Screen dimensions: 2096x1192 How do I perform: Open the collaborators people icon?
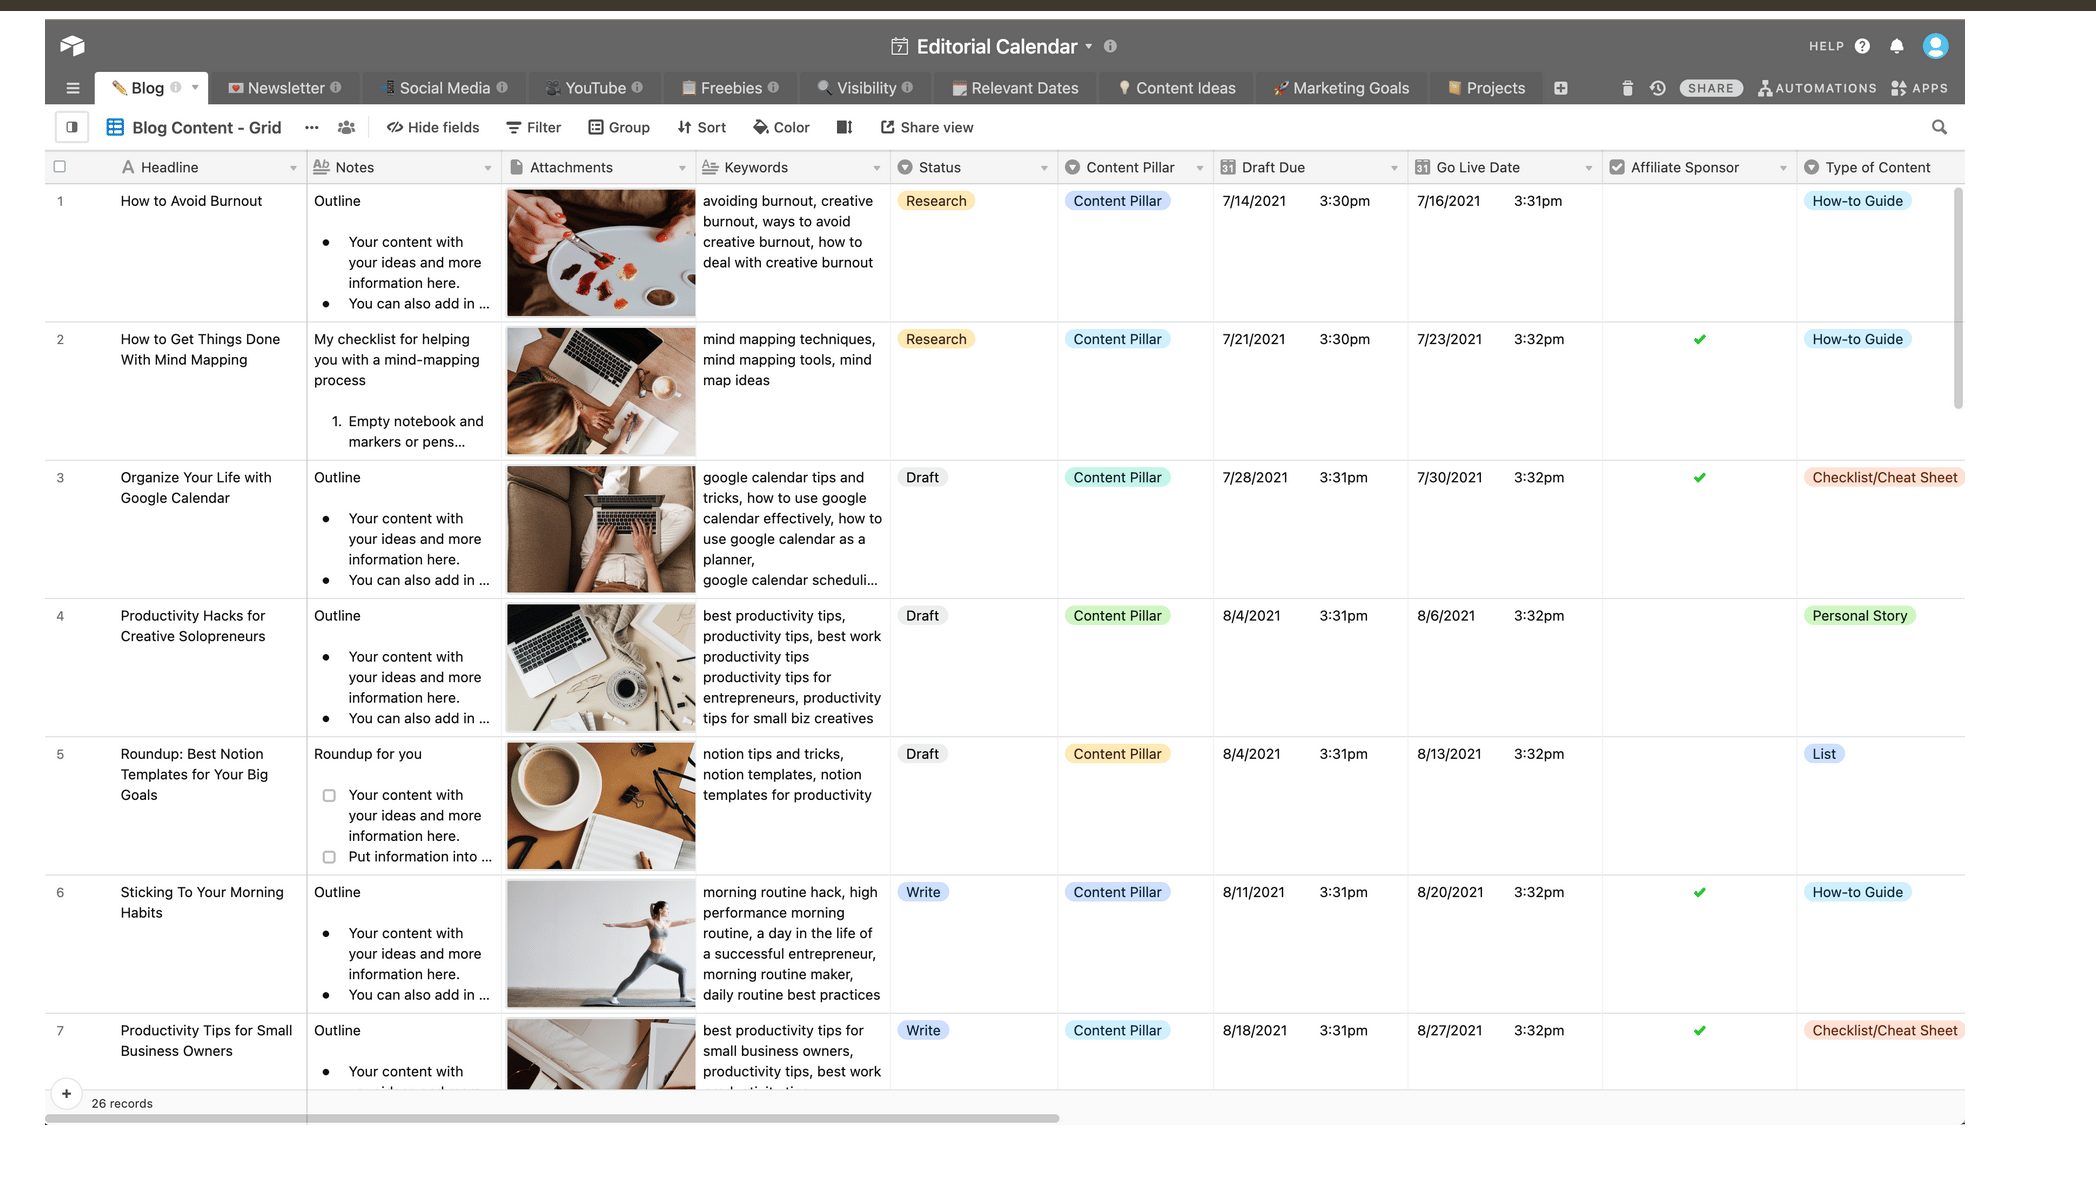[x=346, y=127]
